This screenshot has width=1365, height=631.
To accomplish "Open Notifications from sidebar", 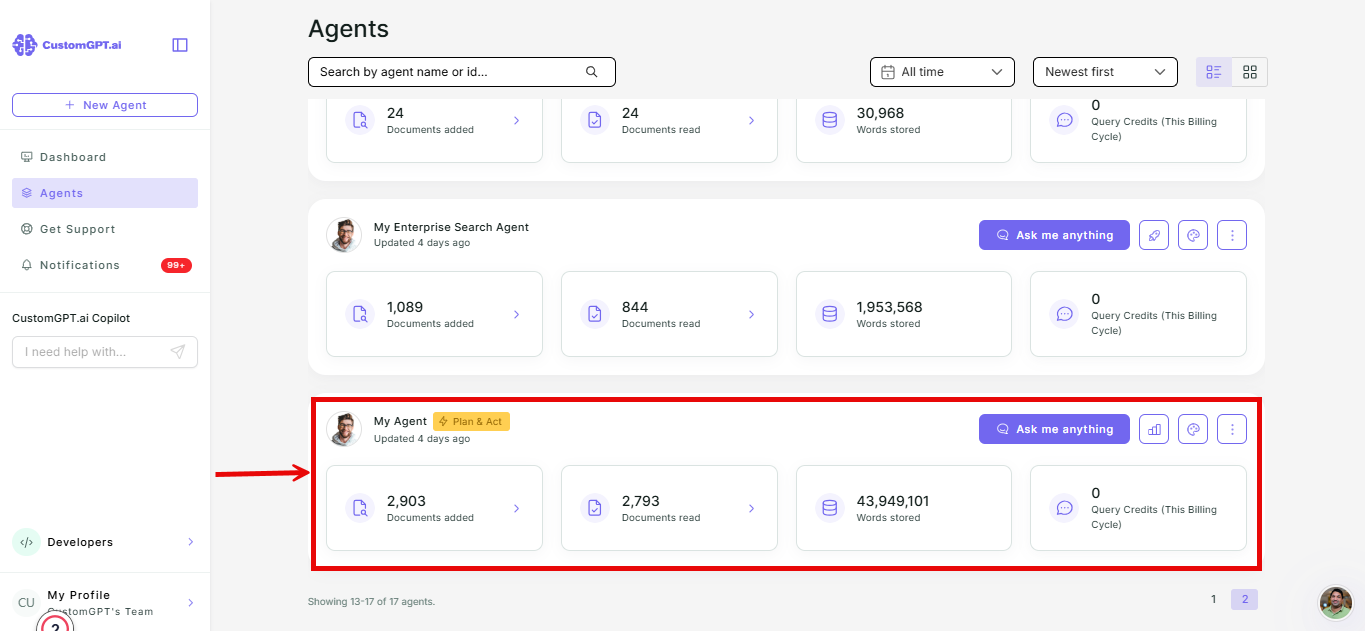I will click(x=105, y=265).
